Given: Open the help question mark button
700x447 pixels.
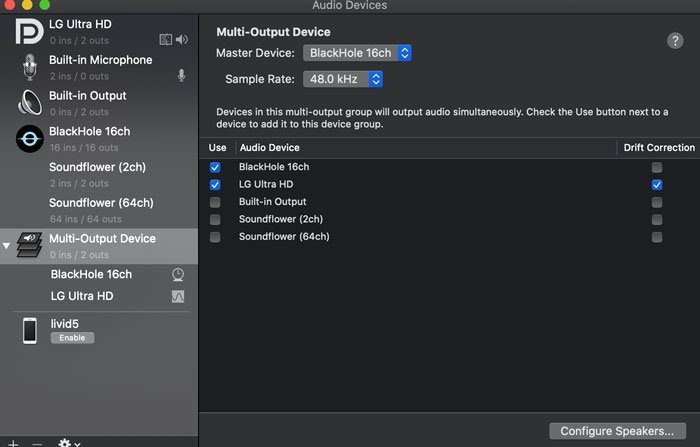Looking at the screenshot, I should 675,41.
